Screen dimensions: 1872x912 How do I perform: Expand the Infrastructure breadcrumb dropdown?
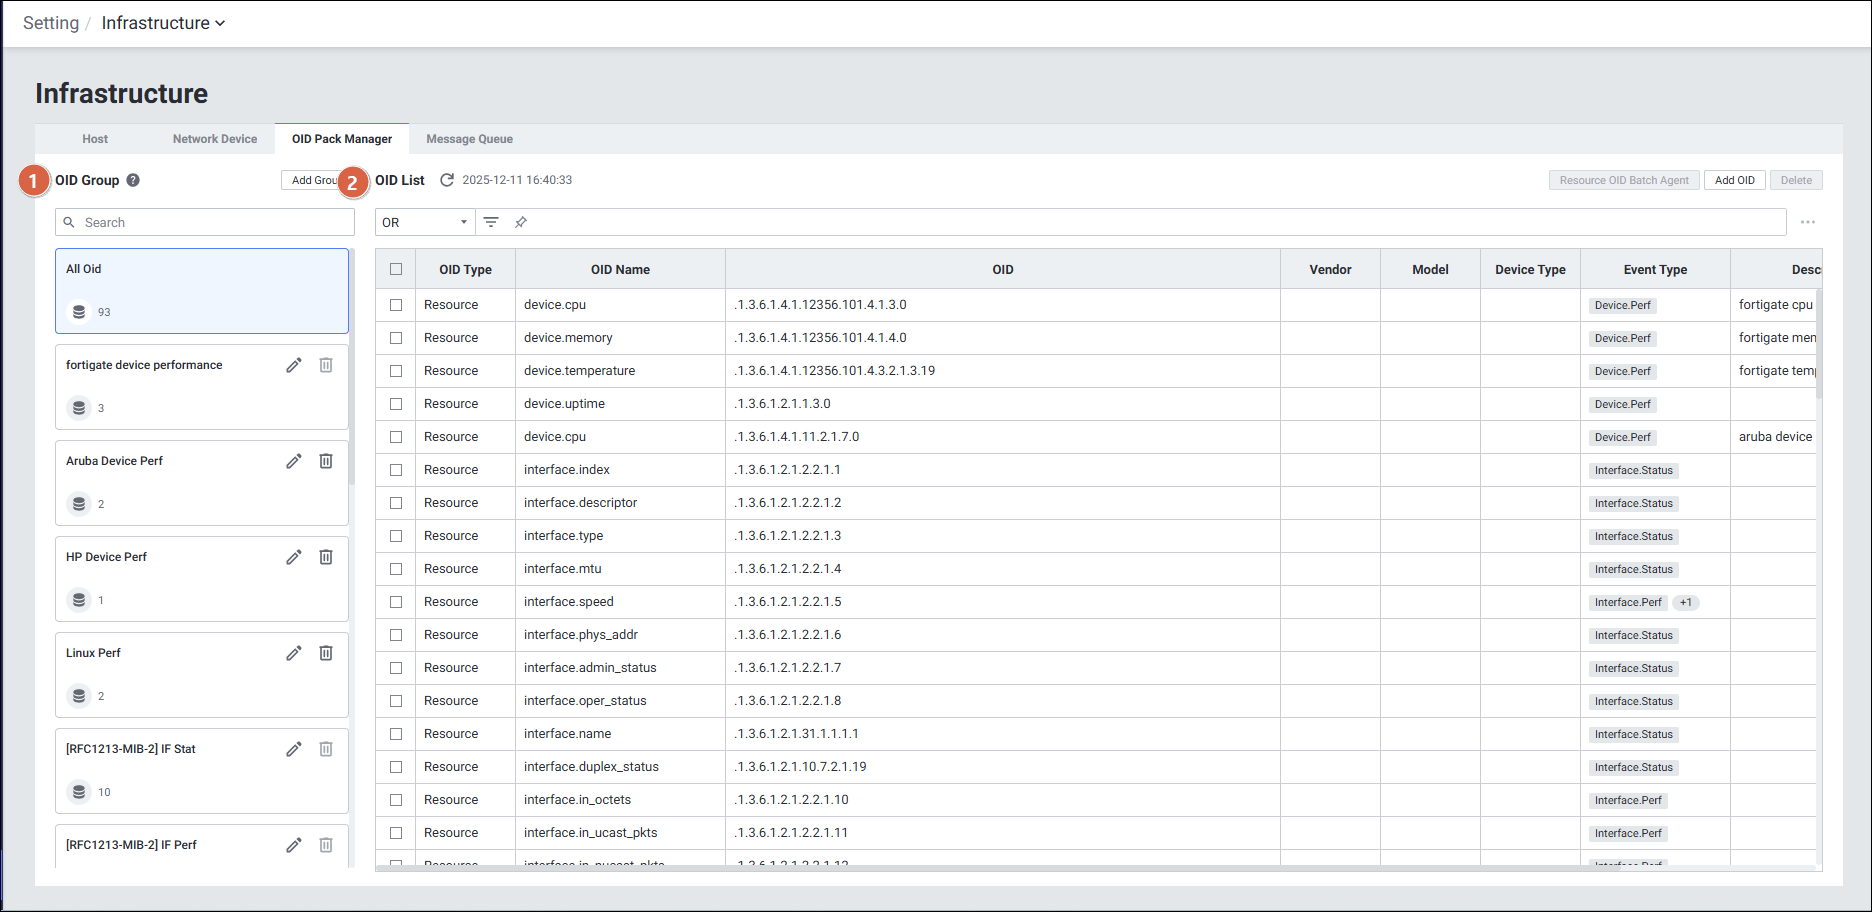pos(163,23)
